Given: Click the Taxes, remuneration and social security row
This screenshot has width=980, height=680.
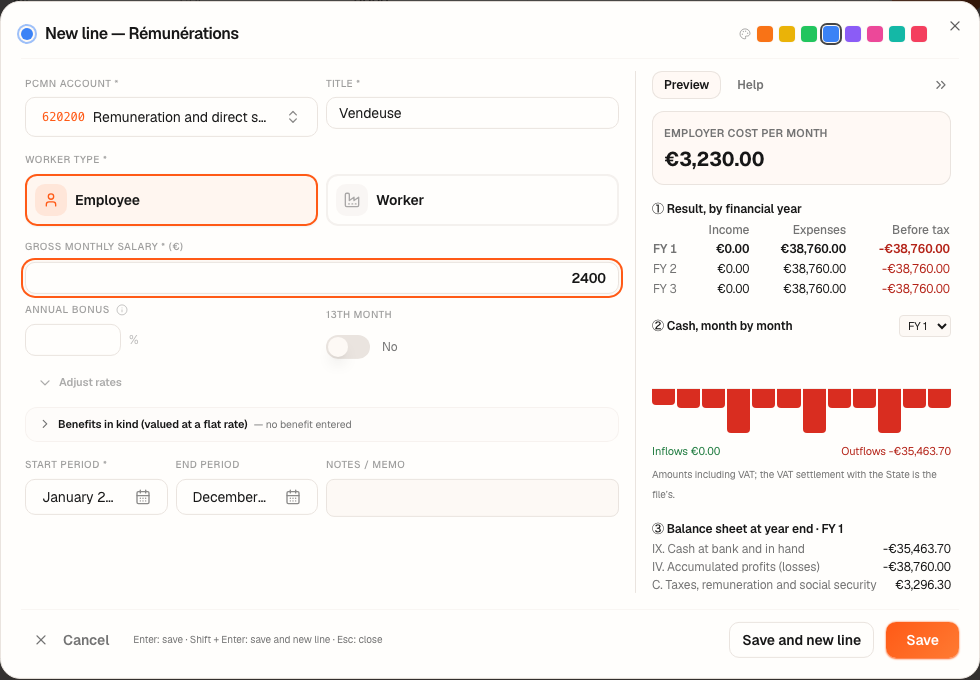Looking at the screenshot, I should (801, 585).
